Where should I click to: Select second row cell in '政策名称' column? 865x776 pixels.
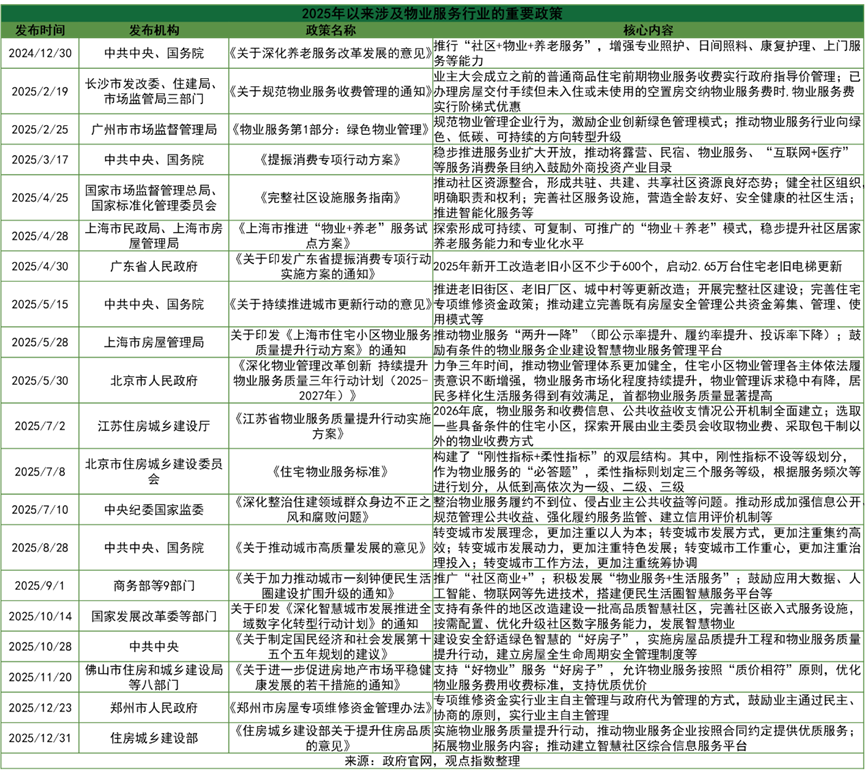click(330, 91)
